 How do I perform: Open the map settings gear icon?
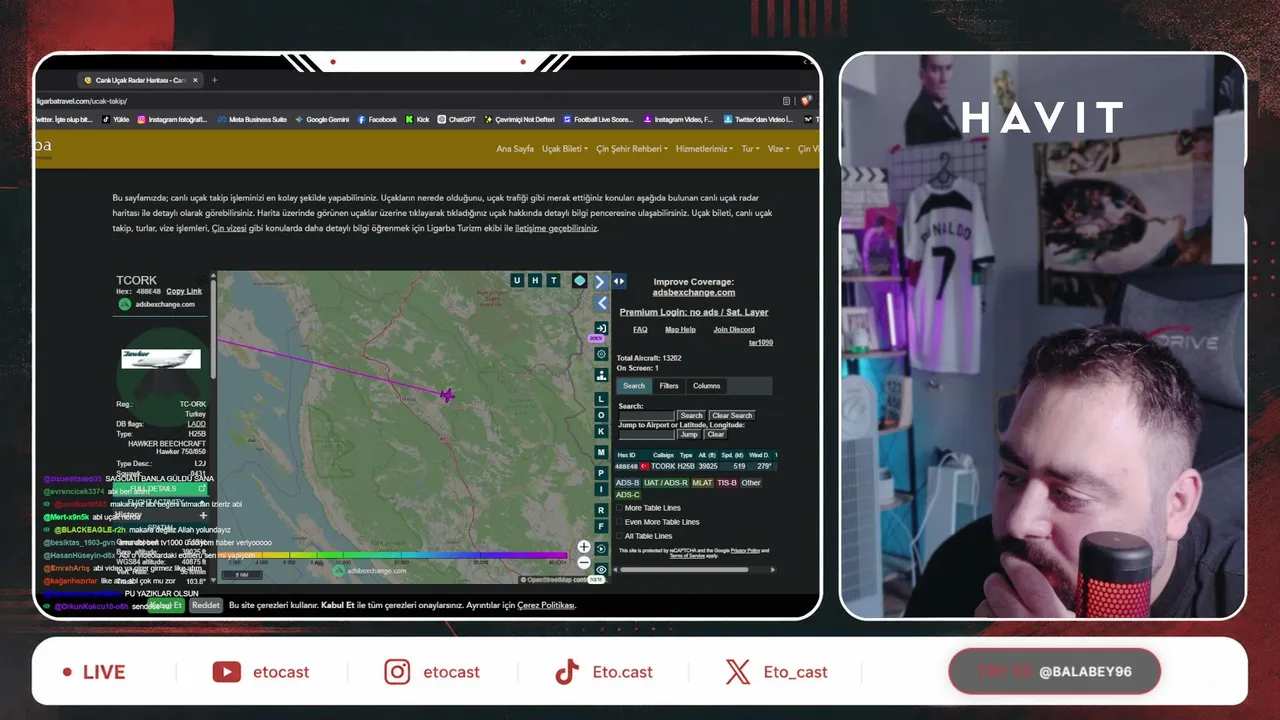coord(601,354)
